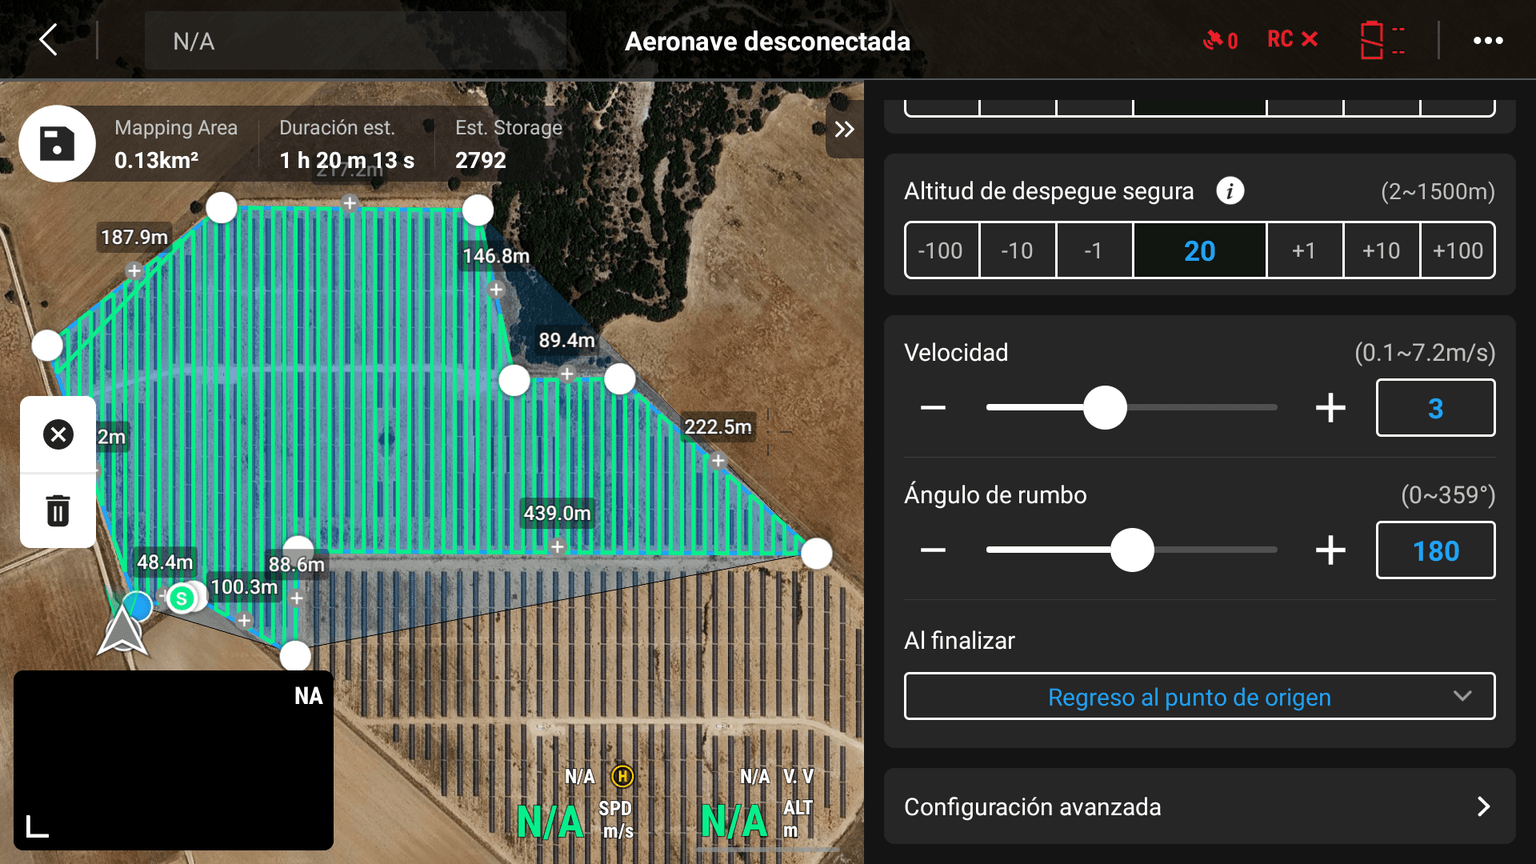Expand the black camera preview corner icon
The image size is (1536, 864).
pyautogui.click(x=37, y=826)
